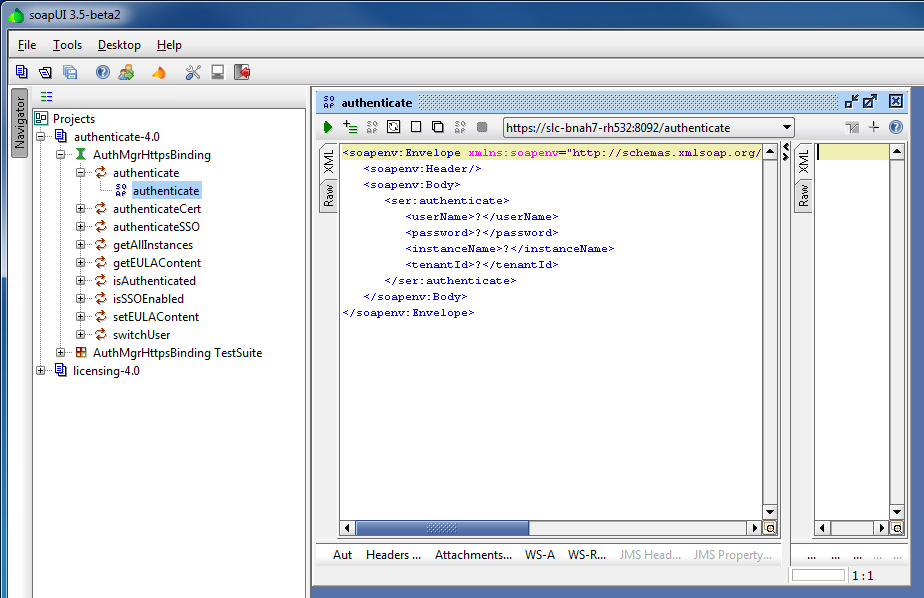Viewport: 924px width, 598px height.
Task: Create a new soapUI project from toolbar
Action: 22,72
